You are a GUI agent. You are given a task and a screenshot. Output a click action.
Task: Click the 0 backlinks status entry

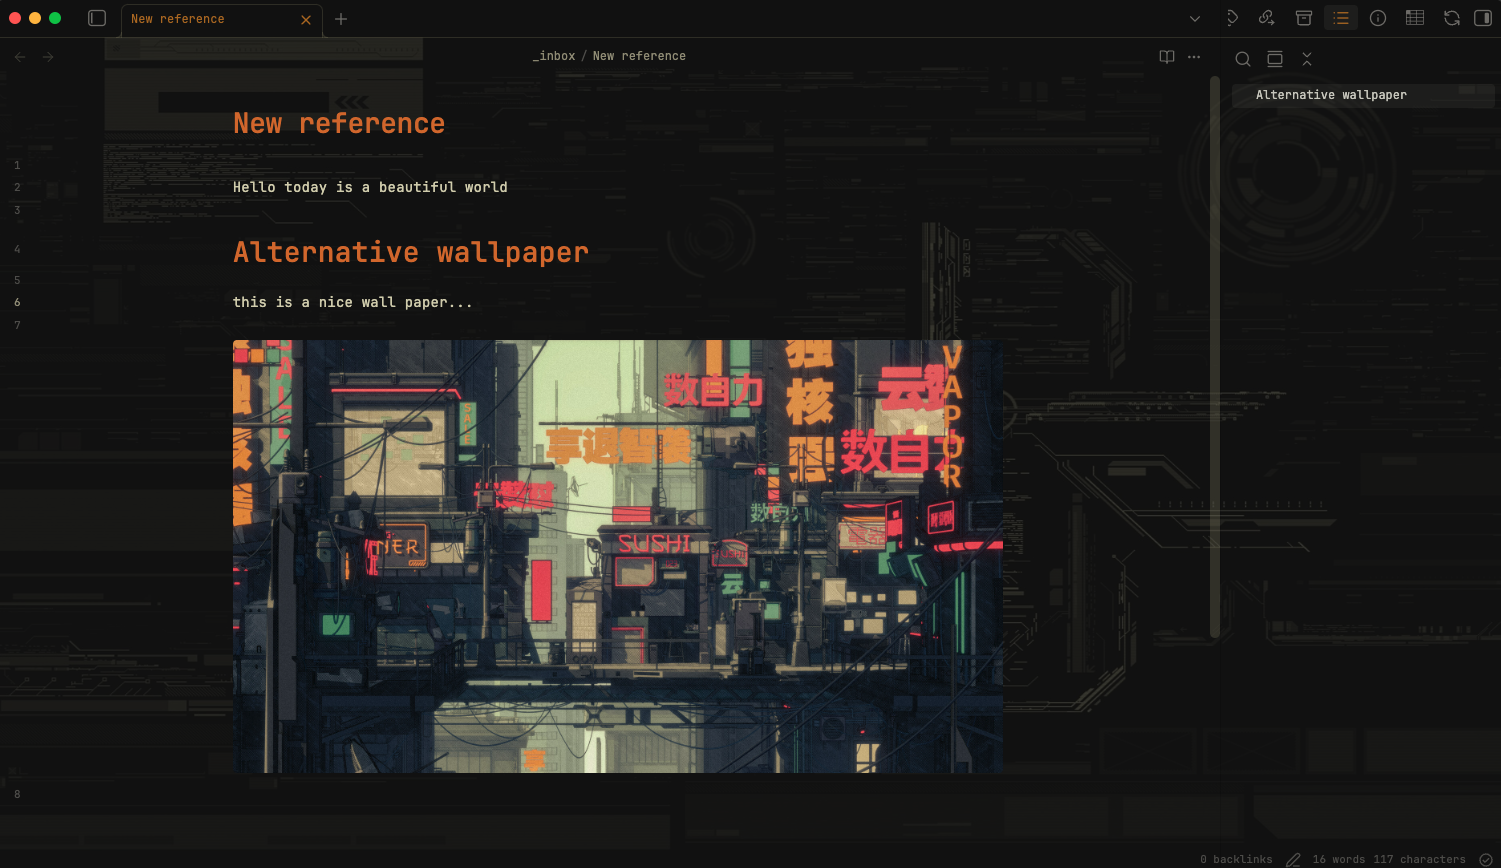click(1236, 859)
